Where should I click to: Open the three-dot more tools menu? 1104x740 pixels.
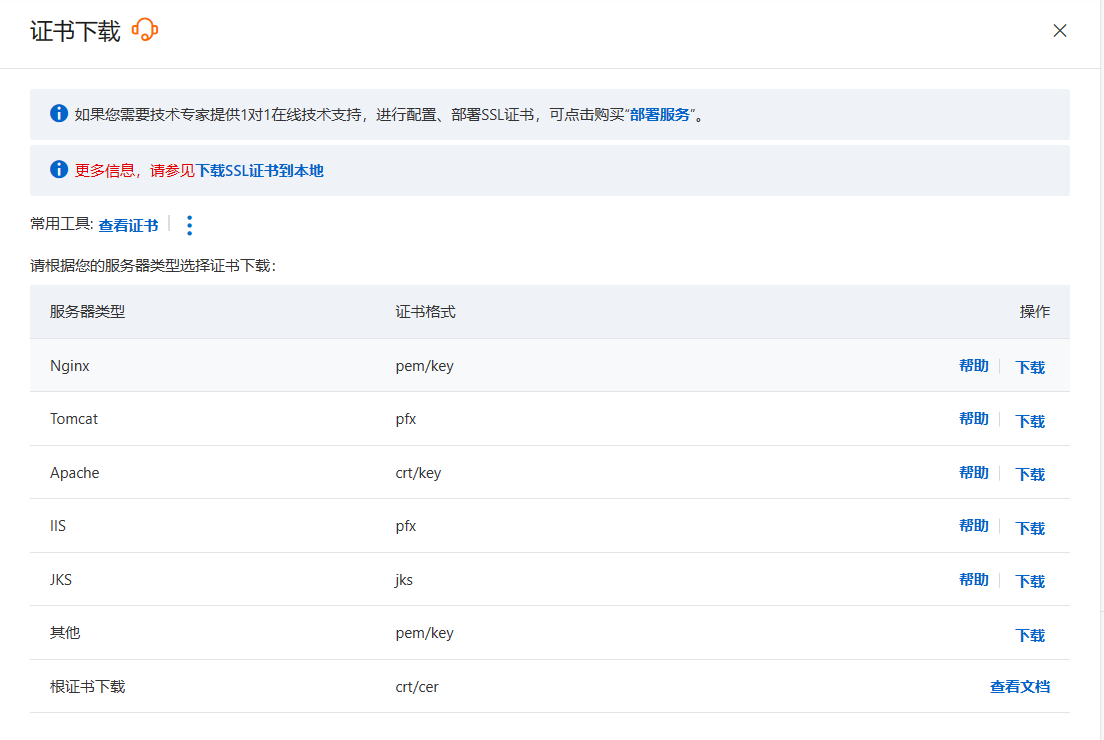(x=190, y=225)
